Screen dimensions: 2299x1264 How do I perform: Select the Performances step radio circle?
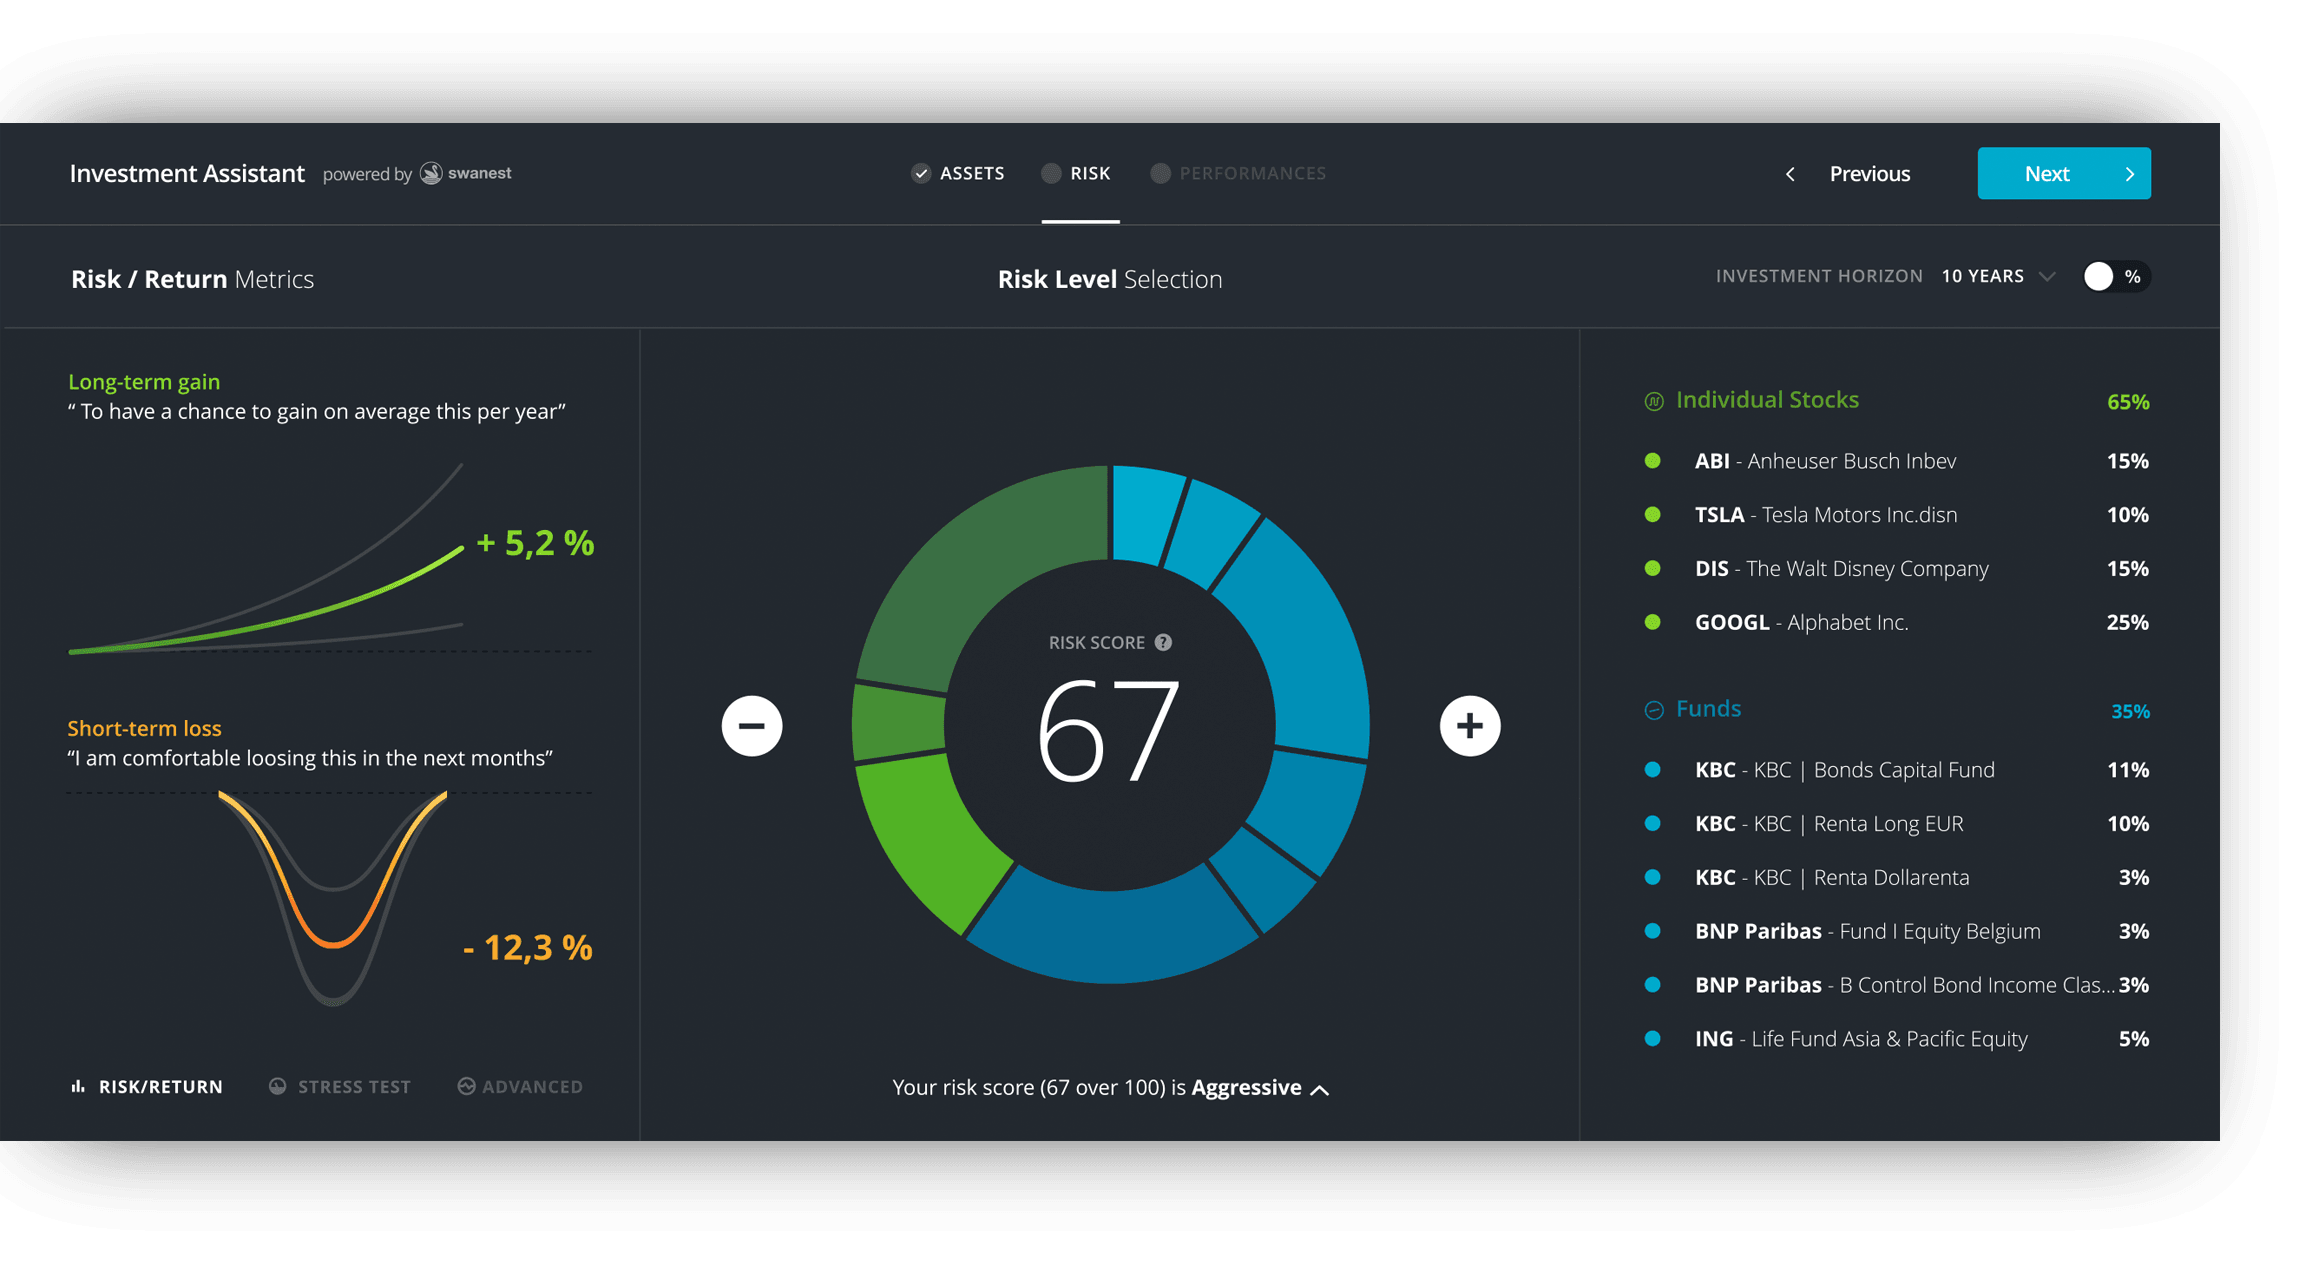[x=1160, y=173]
